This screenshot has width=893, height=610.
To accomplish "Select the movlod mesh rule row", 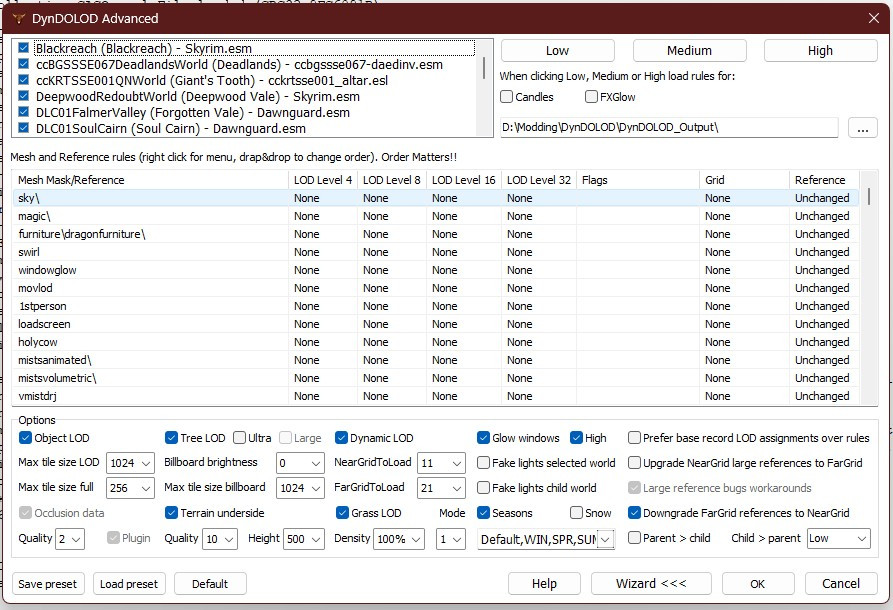I will point(436,288).
